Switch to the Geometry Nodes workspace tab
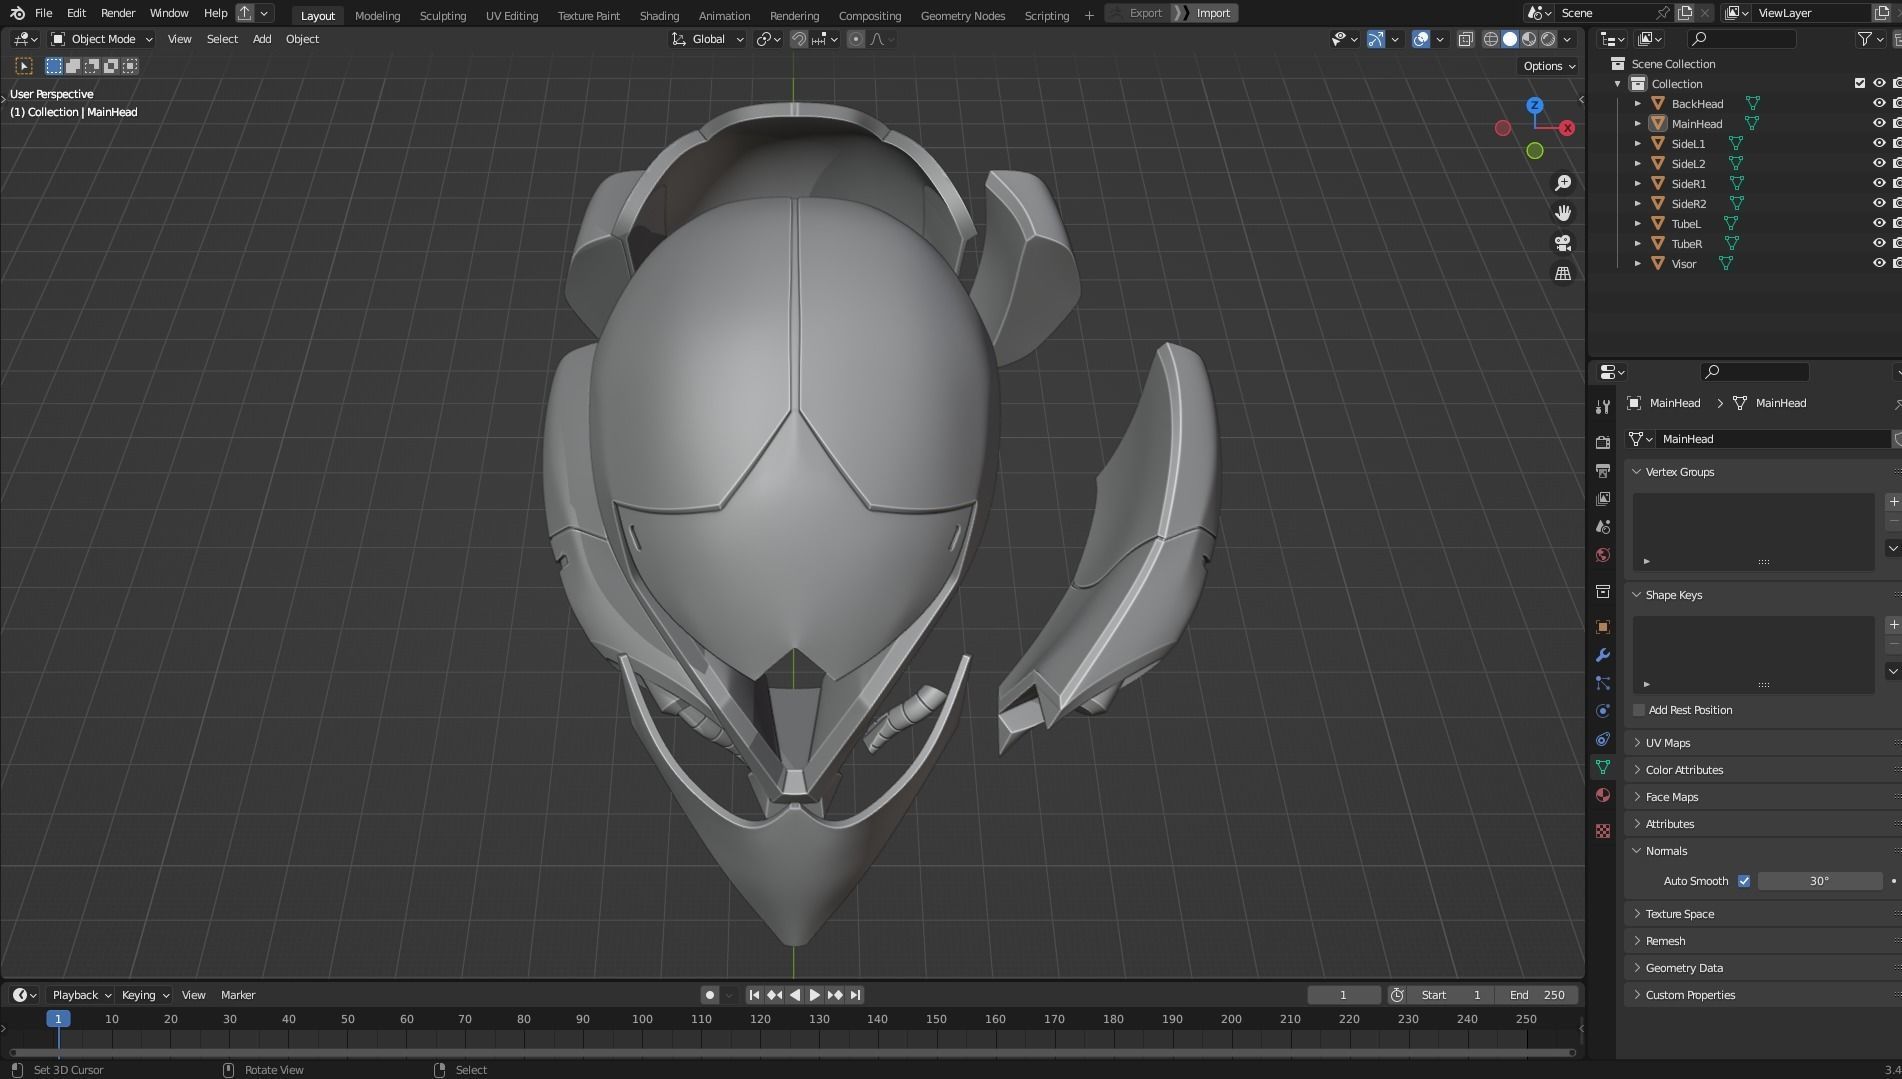Viewport: 1902px width, 1079px height. point(963,15)
